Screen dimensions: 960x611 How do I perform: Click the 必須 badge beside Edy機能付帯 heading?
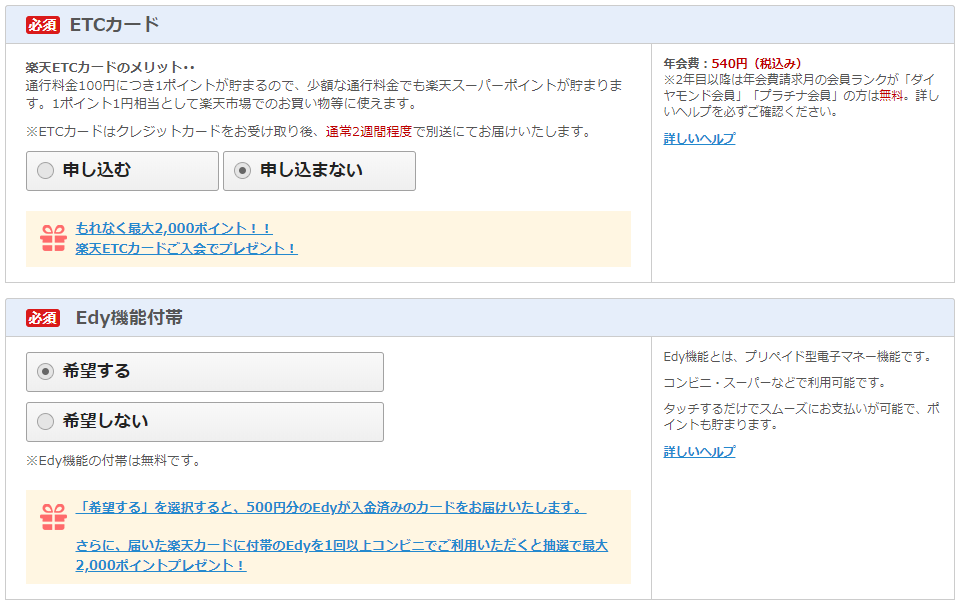(x=42, y=318)
